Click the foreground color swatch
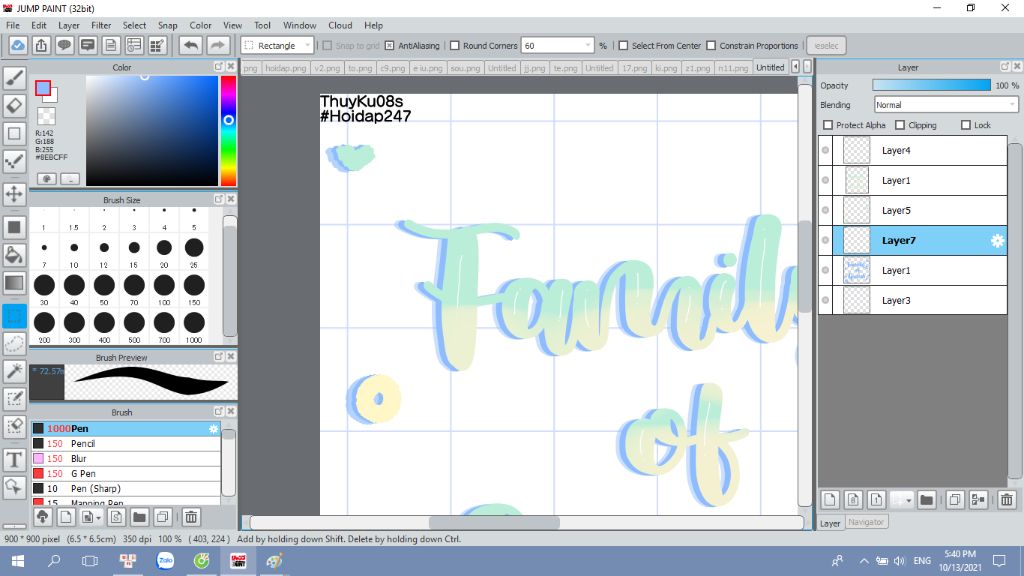The width and height of the screenshot is (1024, 576). point(42,88)
